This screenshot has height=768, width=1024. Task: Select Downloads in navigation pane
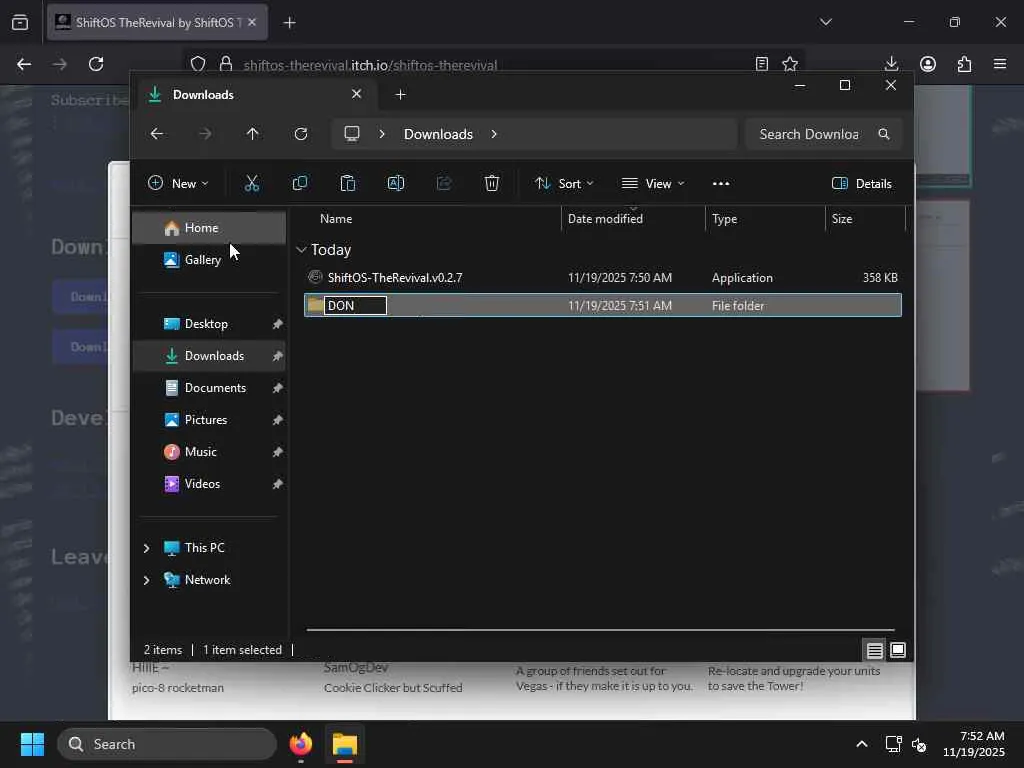(209, 356)
